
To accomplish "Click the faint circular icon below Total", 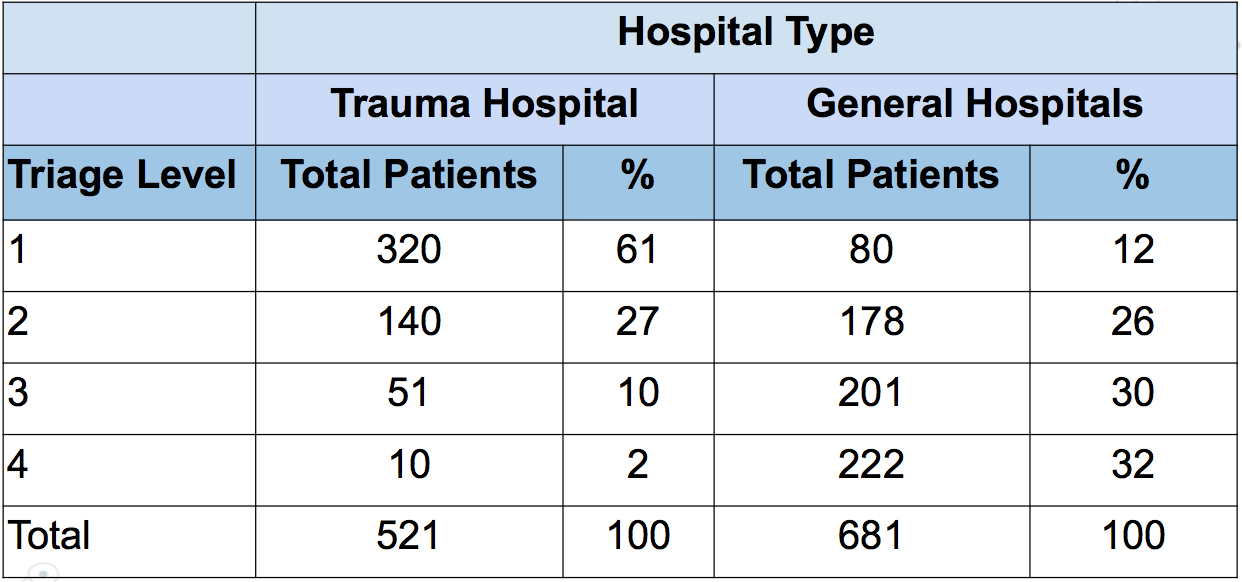I will [x=44, y=573].
